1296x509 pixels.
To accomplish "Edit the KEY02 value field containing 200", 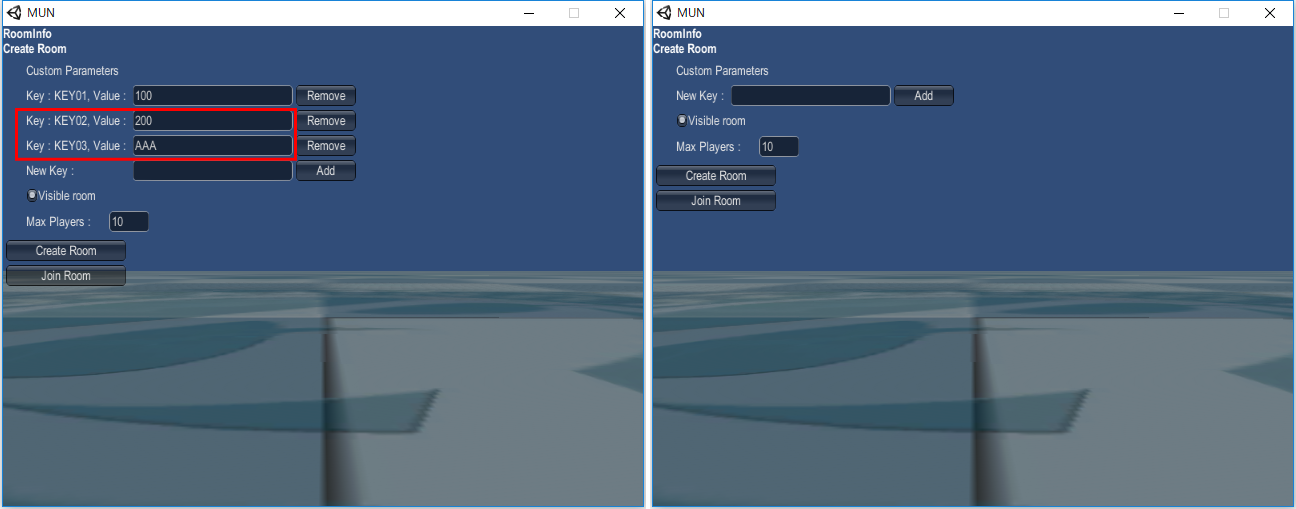I will 212,121.
